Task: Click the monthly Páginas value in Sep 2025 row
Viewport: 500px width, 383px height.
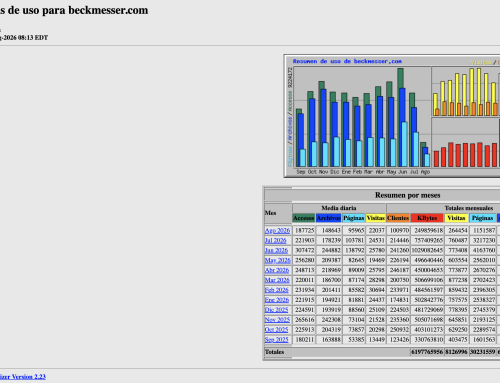Action: coord(484,339)
